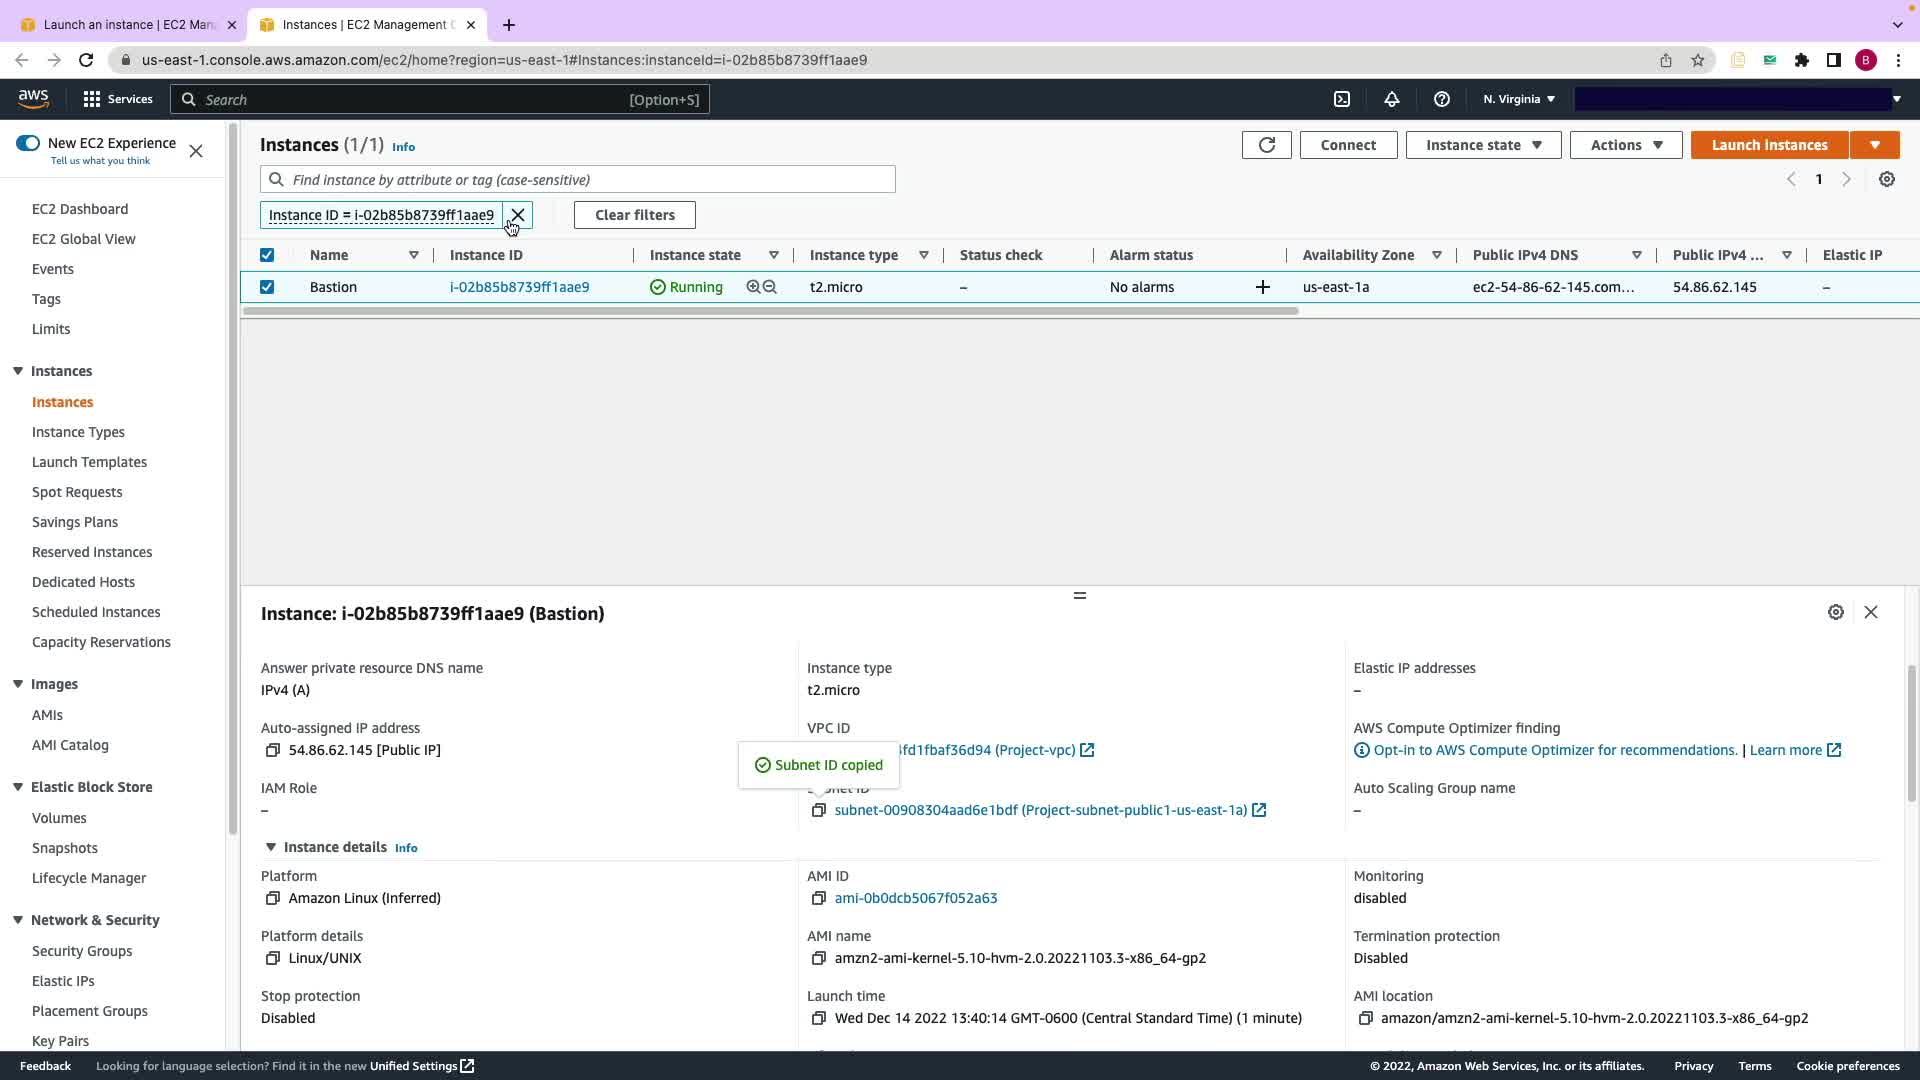Open the Instance state dropdown
Image resolution: width=1920 pixels, height=1080 pixels.
[x=1483, y=145]
